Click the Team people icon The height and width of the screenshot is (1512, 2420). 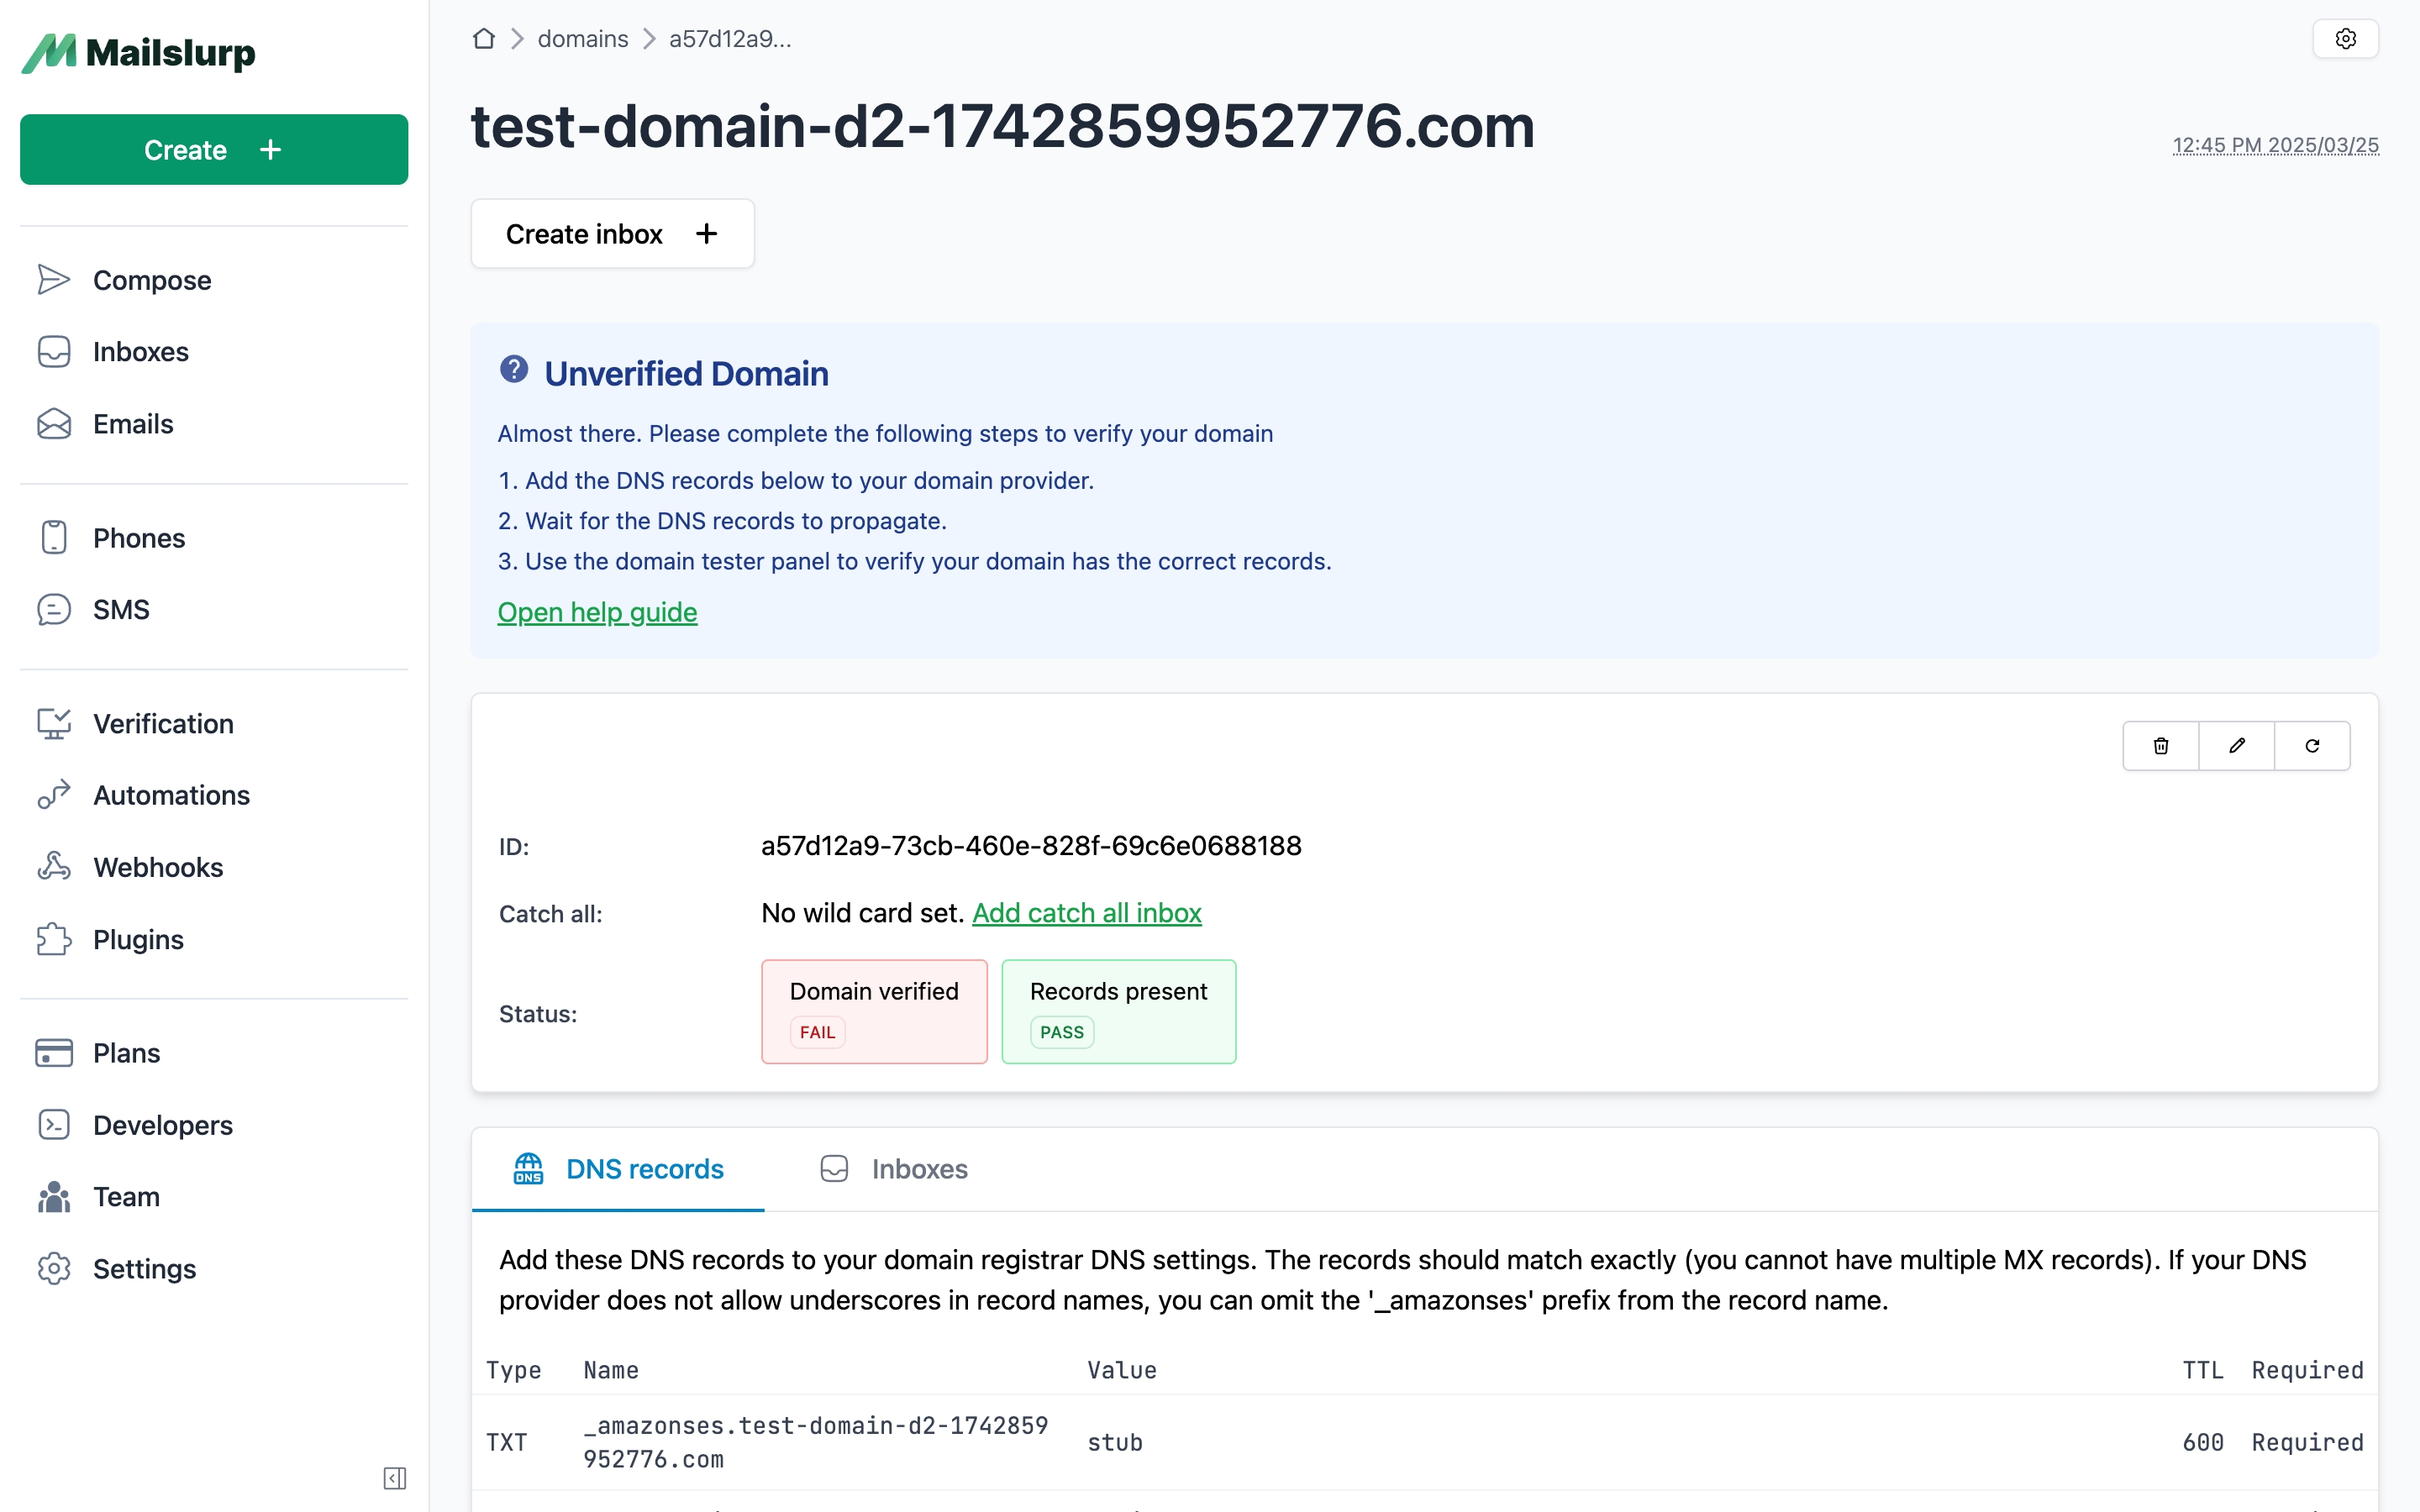(54, 1197)
